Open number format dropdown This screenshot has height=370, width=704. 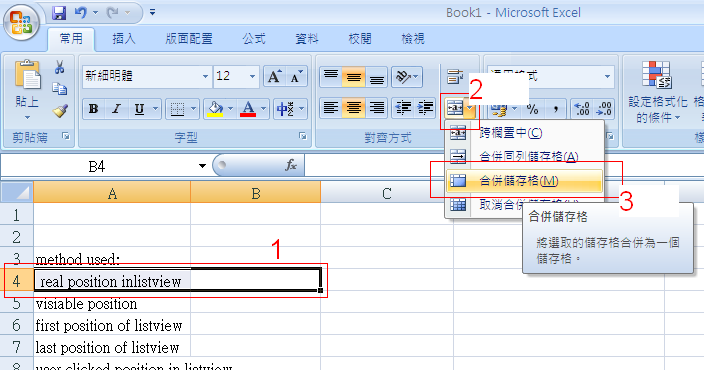(x=607, y=76)
